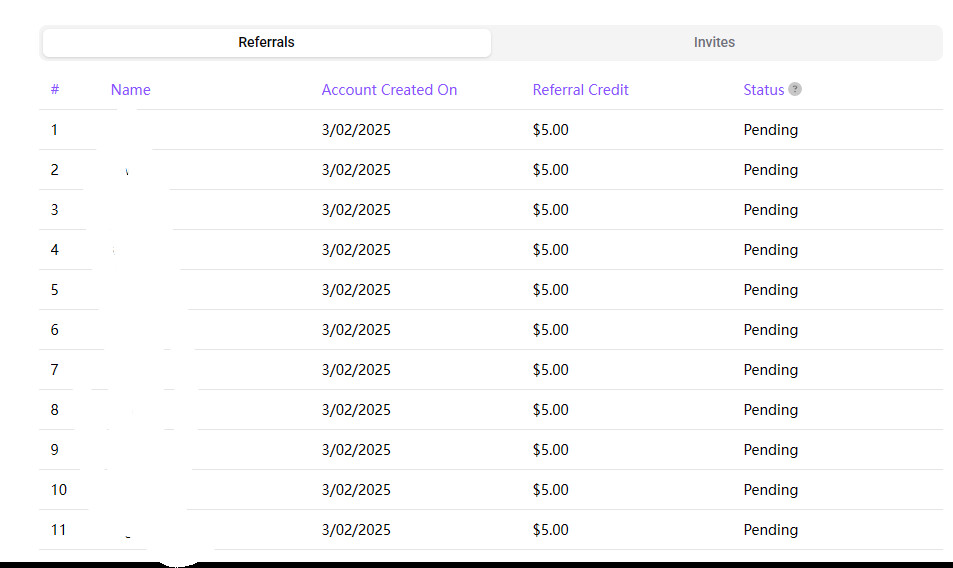Click the Status column header

[763, 90]
